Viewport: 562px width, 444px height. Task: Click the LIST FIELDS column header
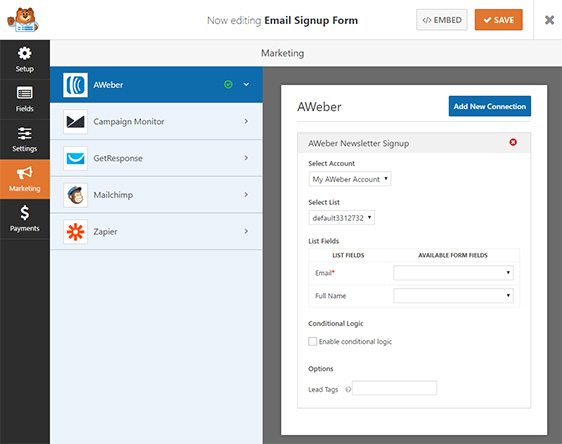(x=348, y=255)
